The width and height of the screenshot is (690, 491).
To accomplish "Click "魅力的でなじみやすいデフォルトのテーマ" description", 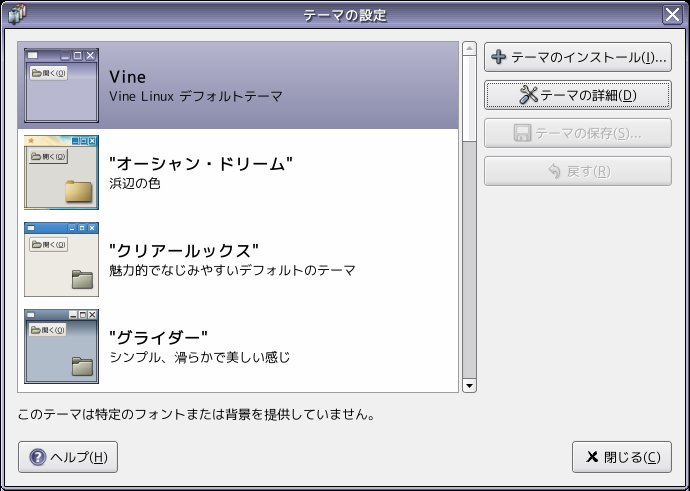I will tap(232, 270).
